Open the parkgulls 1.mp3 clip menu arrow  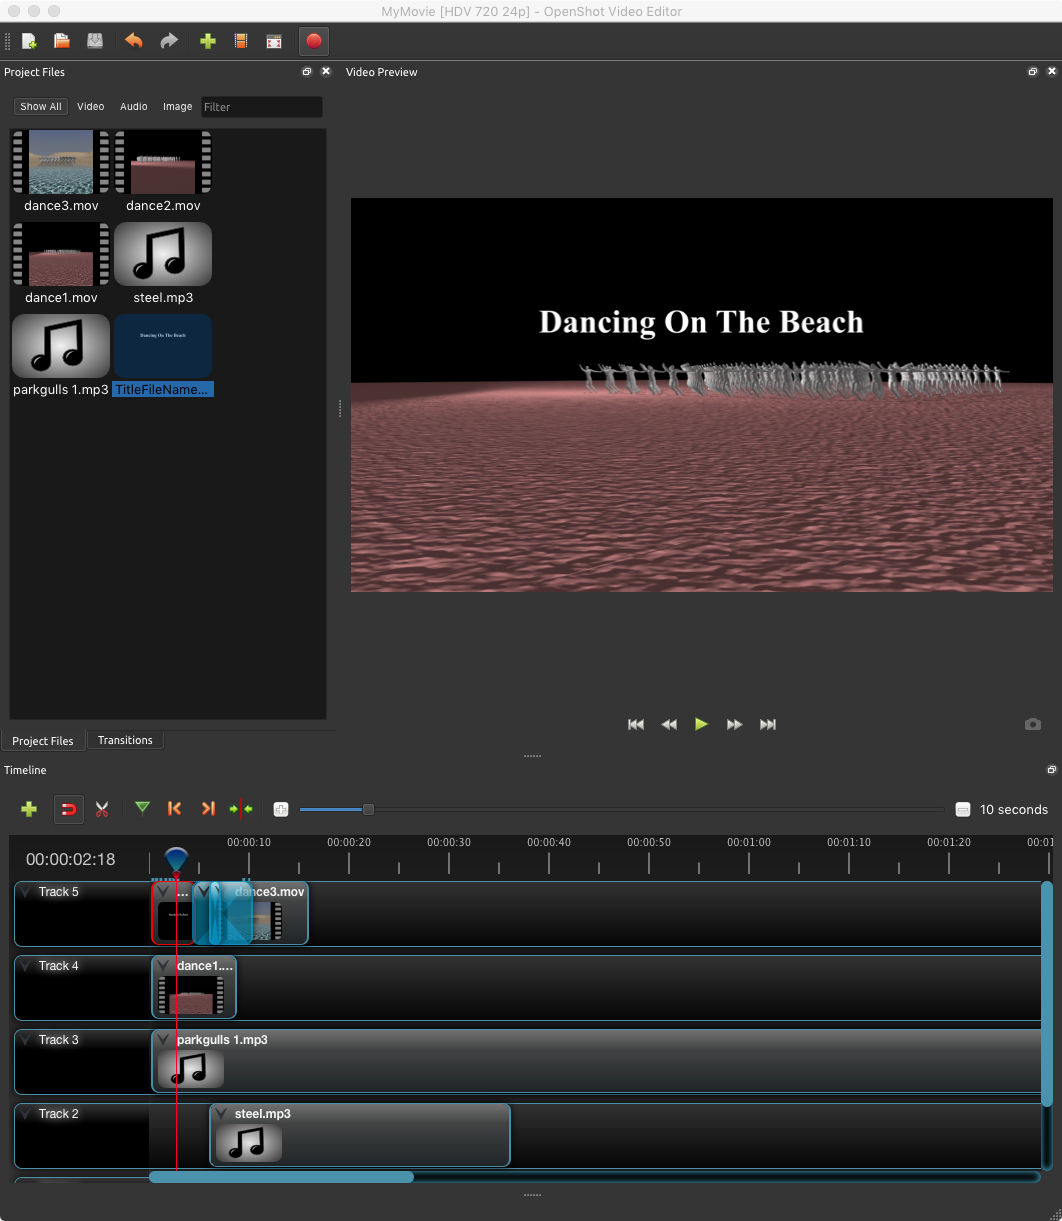164,1039
